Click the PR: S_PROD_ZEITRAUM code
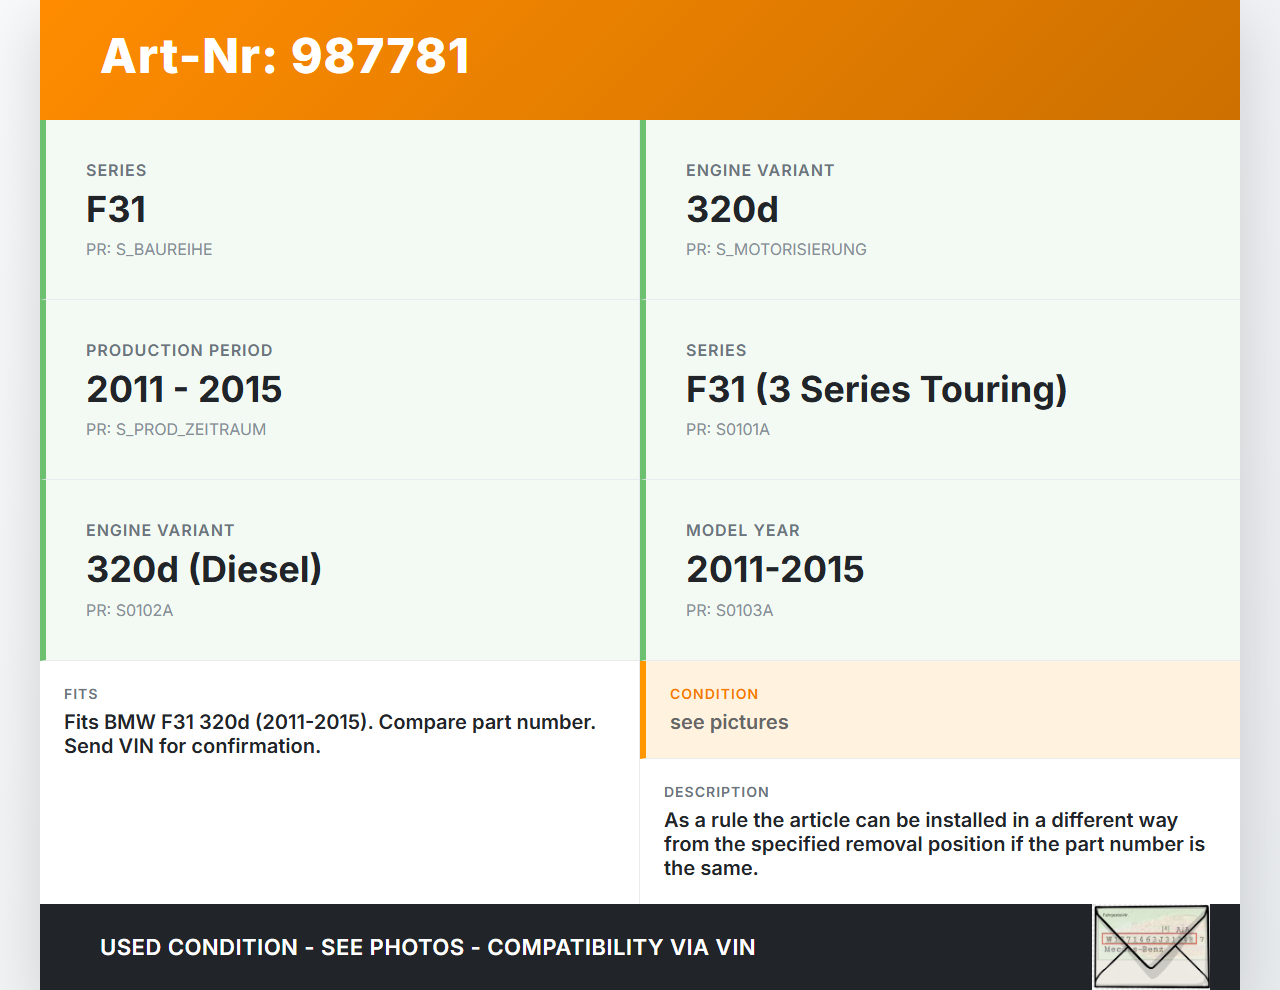This screenshot has height=990, width=1280. point(176,430)
